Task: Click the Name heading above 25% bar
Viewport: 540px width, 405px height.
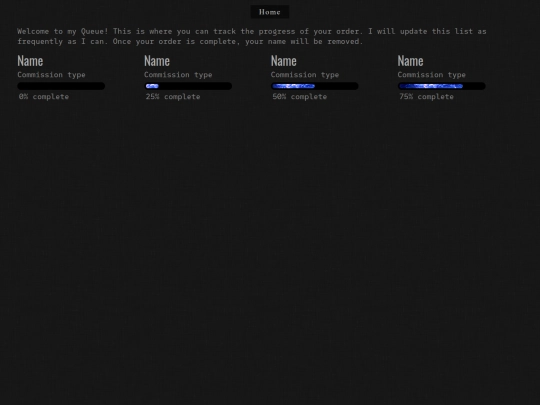Action: coord(157,61)
